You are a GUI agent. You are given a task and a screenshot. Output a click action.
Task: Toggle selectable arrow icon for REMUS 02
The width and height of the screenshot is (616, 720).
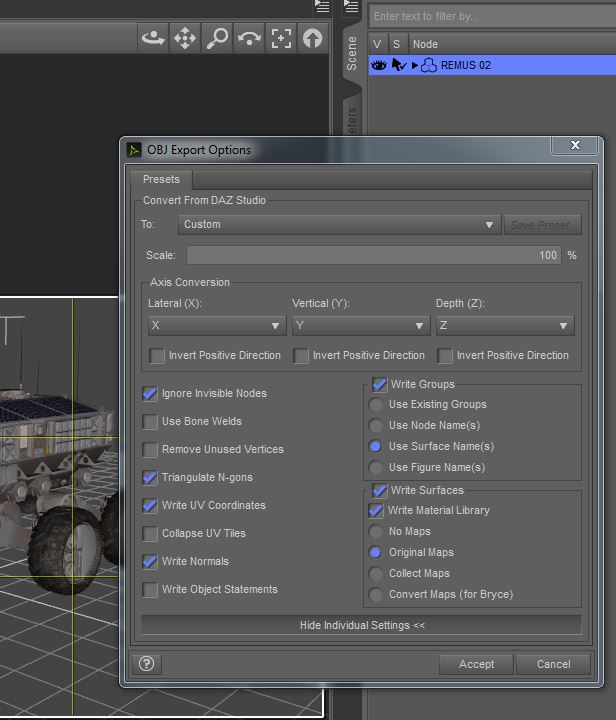click(397, 65)
